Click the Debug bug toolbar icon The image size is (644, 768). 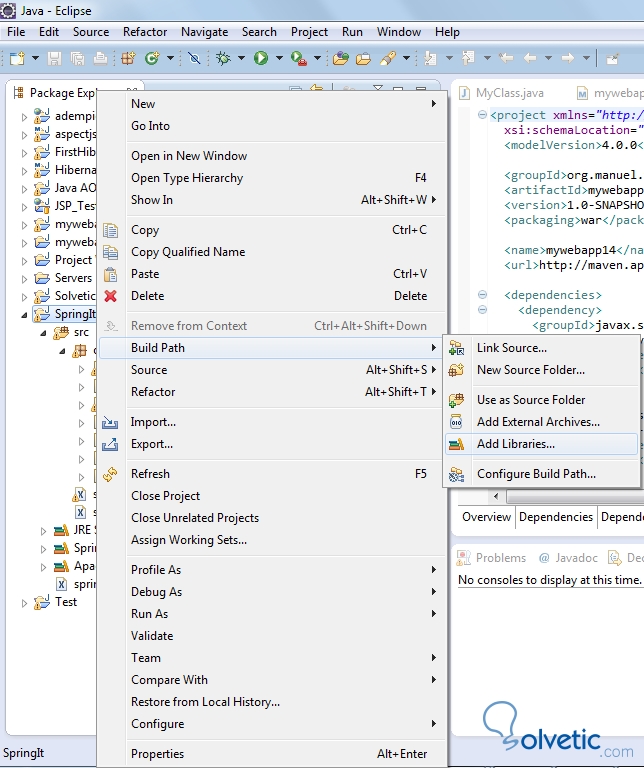click(x=223, y=59)
